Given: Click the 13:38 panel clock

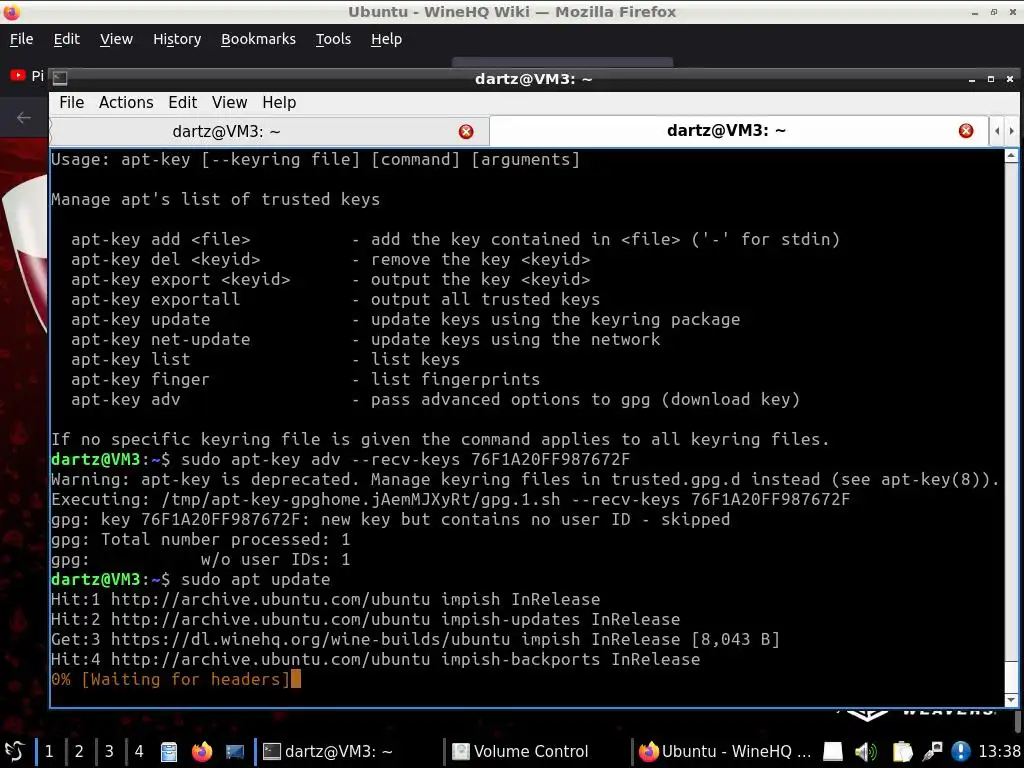Looking at the screenshot, I should click(999, 751).
